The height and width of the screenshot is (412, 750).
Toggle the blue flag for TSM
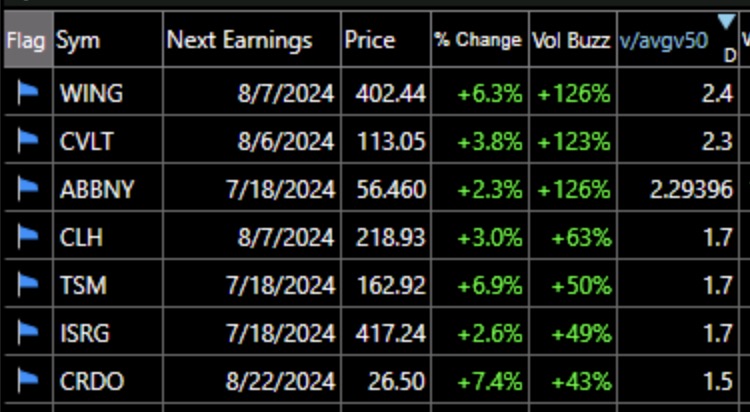coord(28,285)
